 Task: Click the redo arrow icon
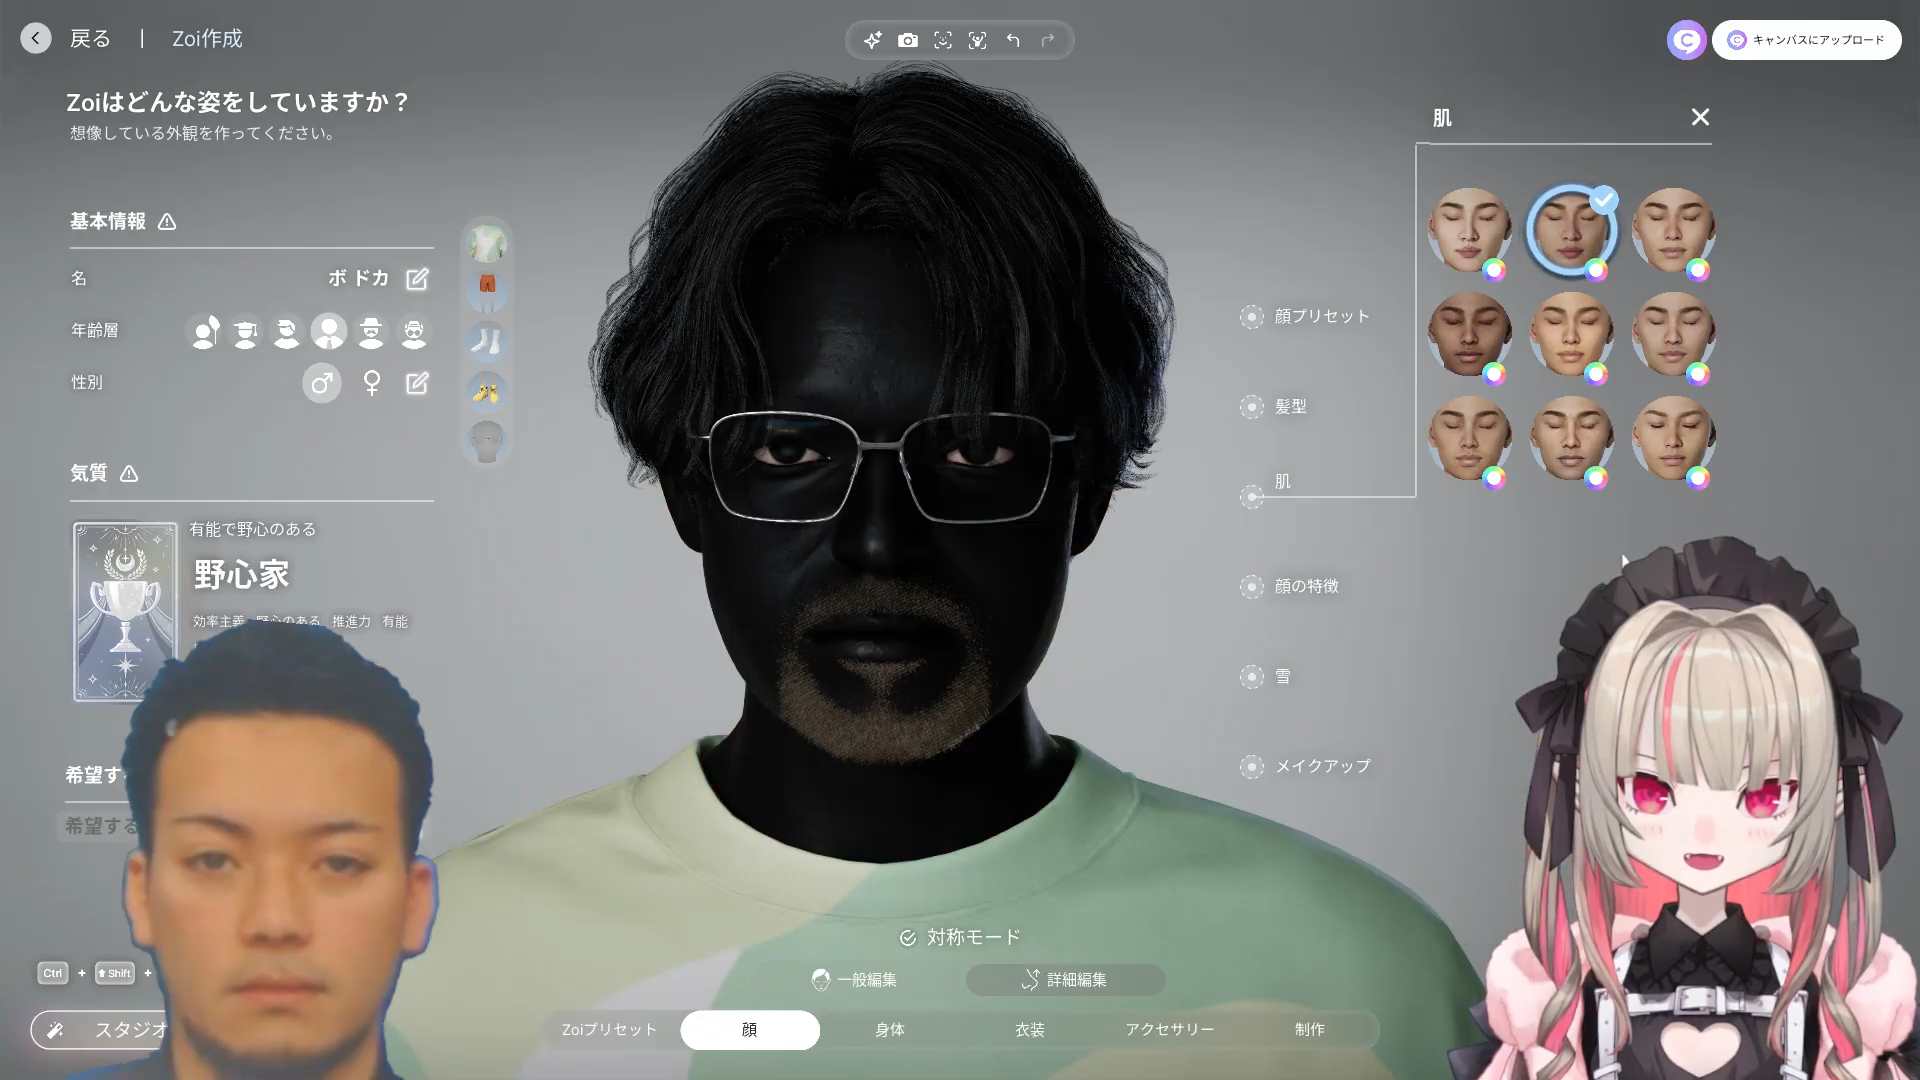click(1048, 40)
